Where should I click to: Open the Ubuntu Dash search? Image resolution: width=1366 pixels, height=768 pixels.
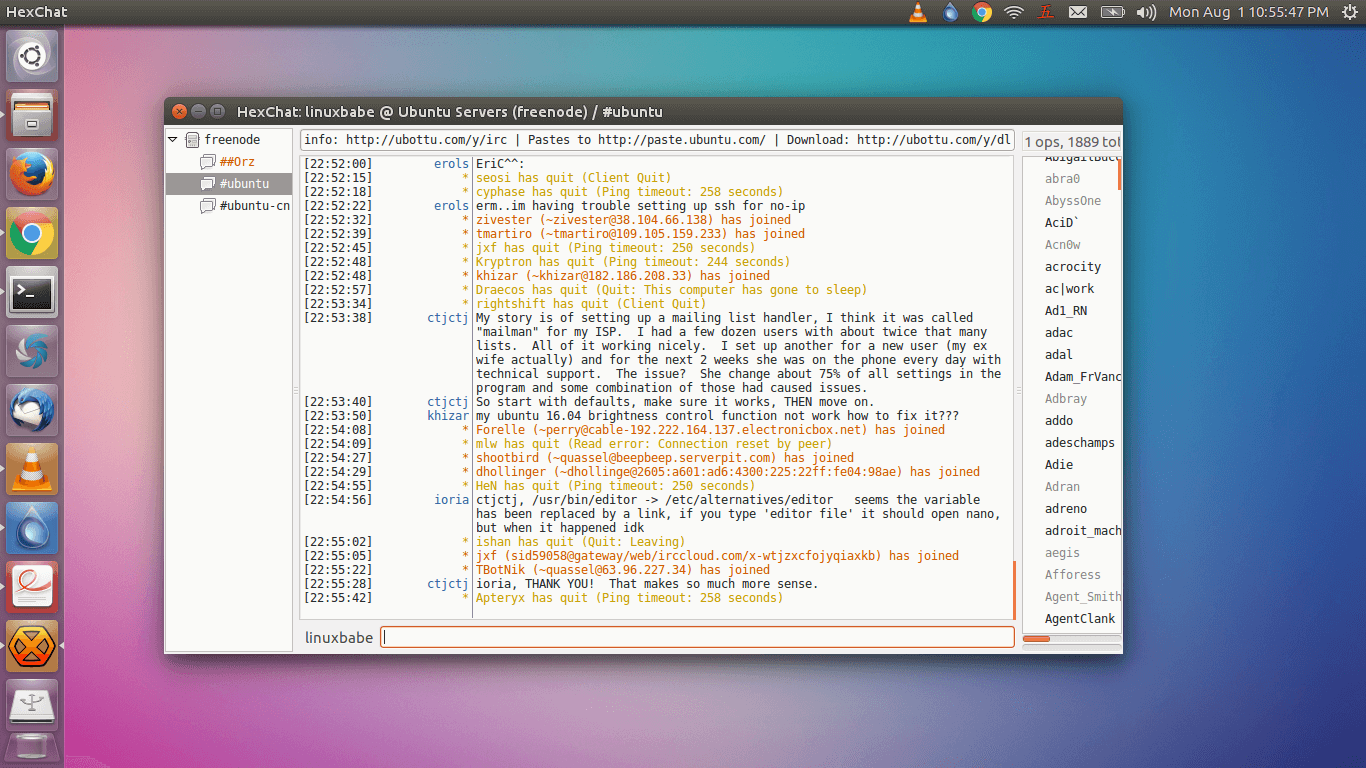(32, 56)
